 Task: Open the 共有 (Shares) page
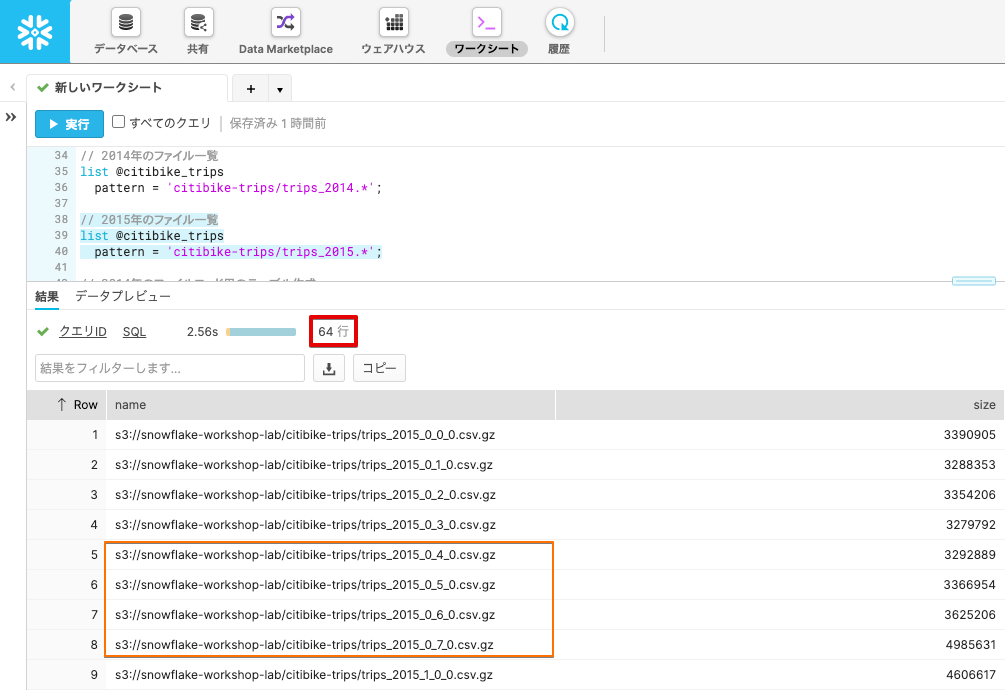(198, 23)
